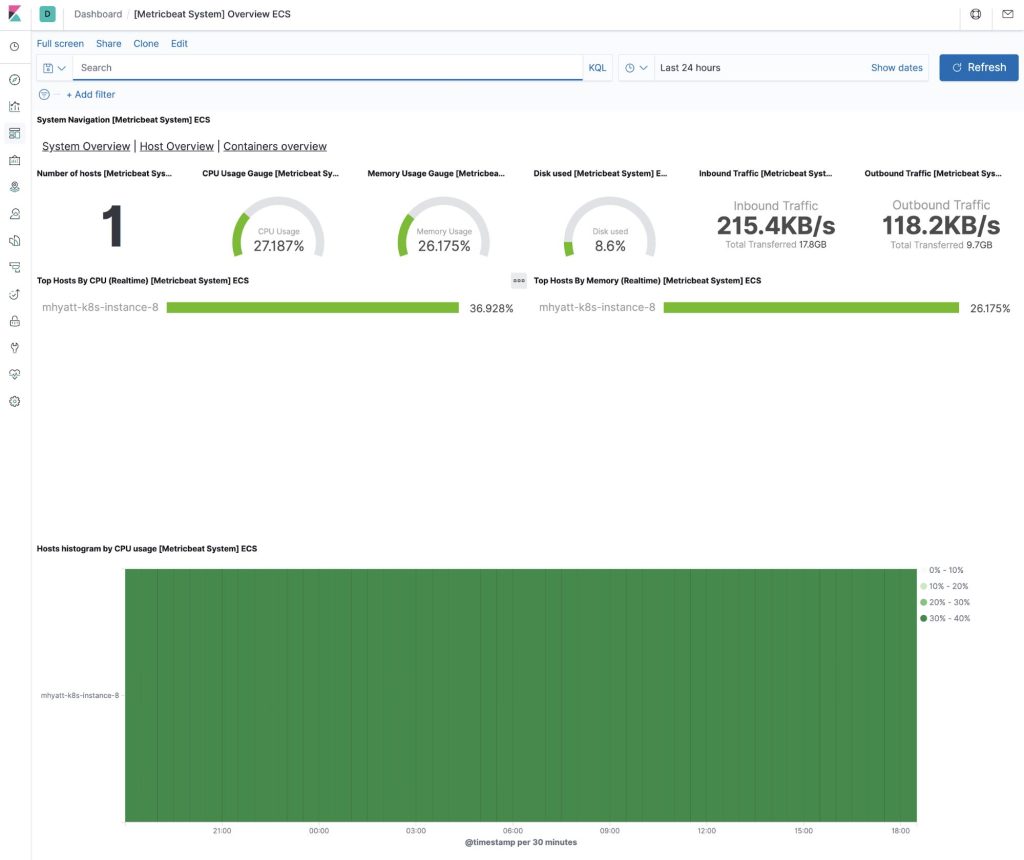Click the CPU Usage gauge
Viewport: 1024px width, 860px height.
[278, 227]
